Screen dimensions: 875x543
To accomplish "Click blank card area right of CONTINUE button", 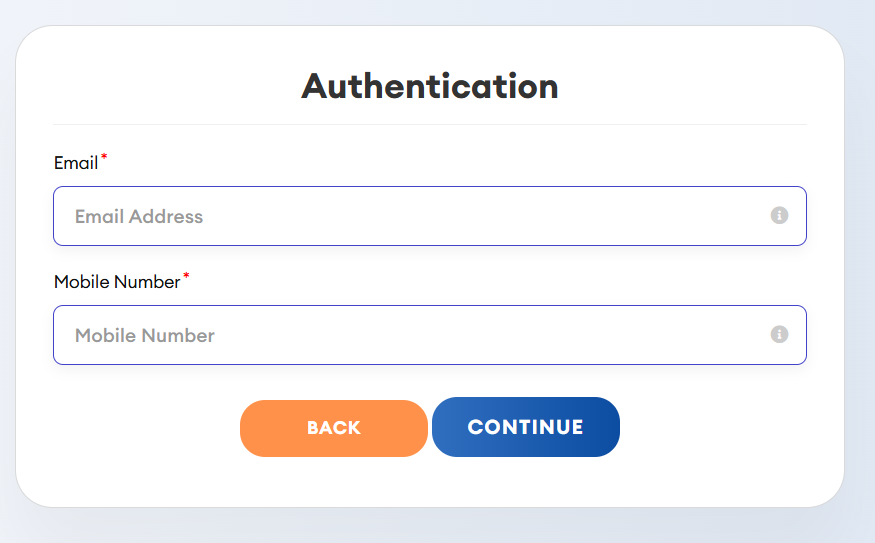I will tap(730, 428).
